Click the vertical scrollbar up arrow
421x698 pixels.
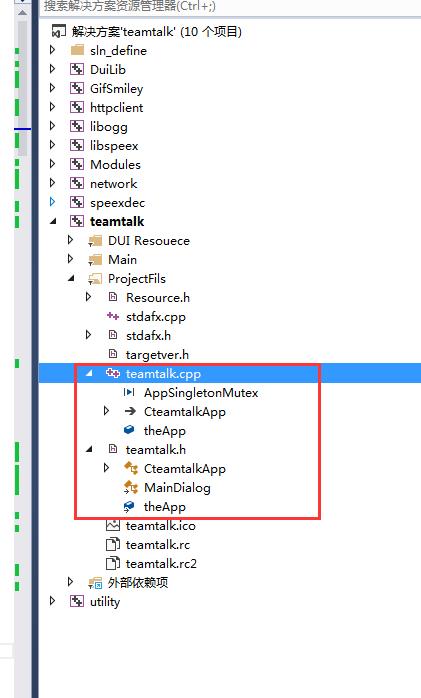click(x=22, y=13)
